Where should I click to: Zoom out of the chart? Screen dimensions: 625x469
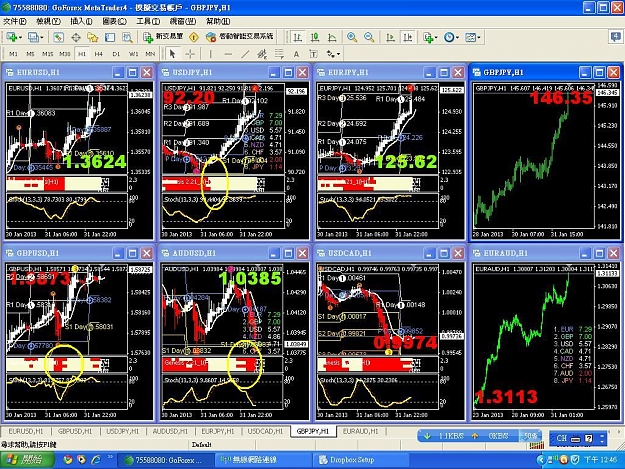point(369,37)
